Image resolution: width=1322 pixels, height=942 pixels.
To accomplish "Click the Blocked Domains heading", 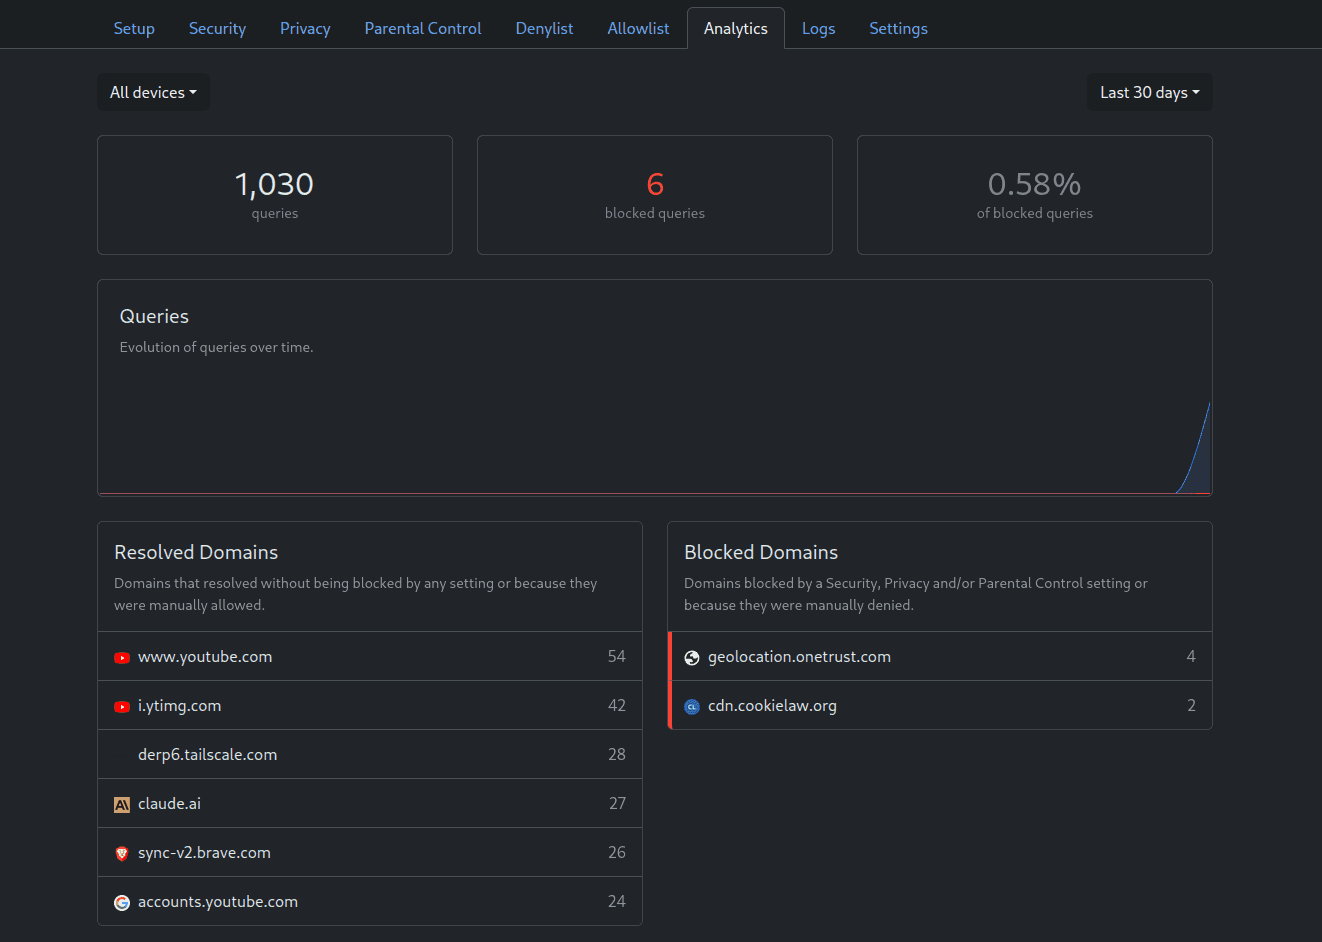I will (761, 552).
